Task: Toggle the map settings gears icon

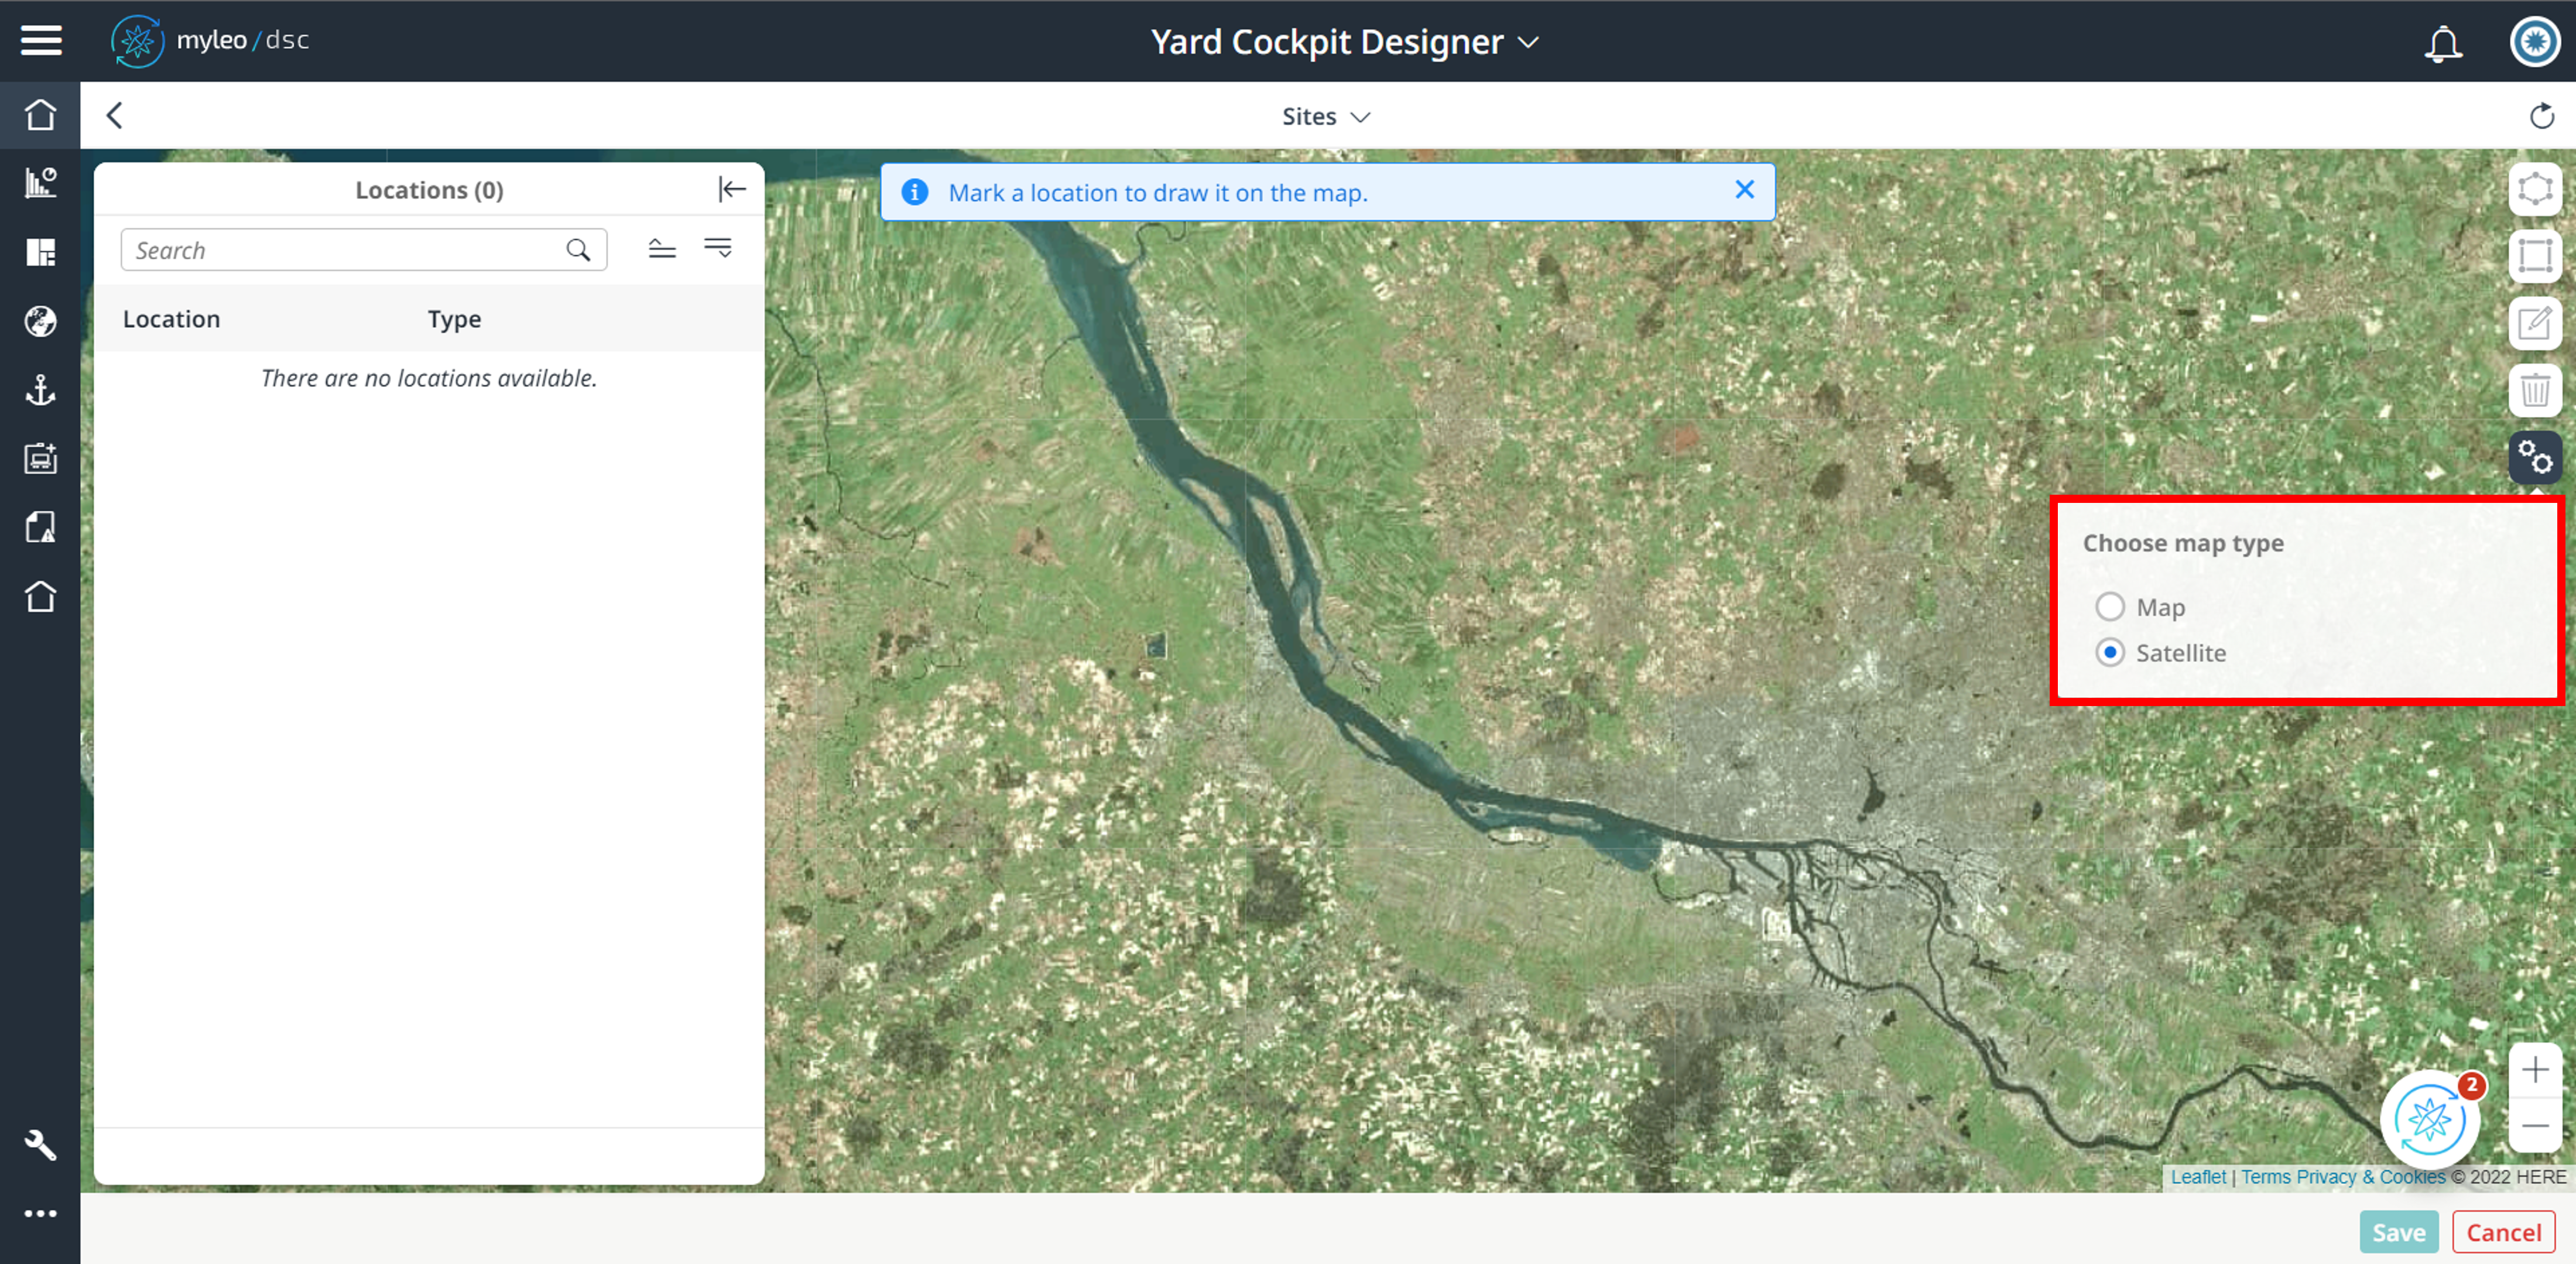Action: [2534, 457]
